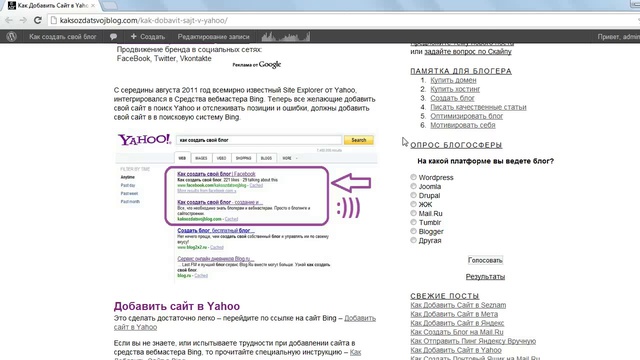Click the Yahoo search results screenshot image

click(247, 206)
